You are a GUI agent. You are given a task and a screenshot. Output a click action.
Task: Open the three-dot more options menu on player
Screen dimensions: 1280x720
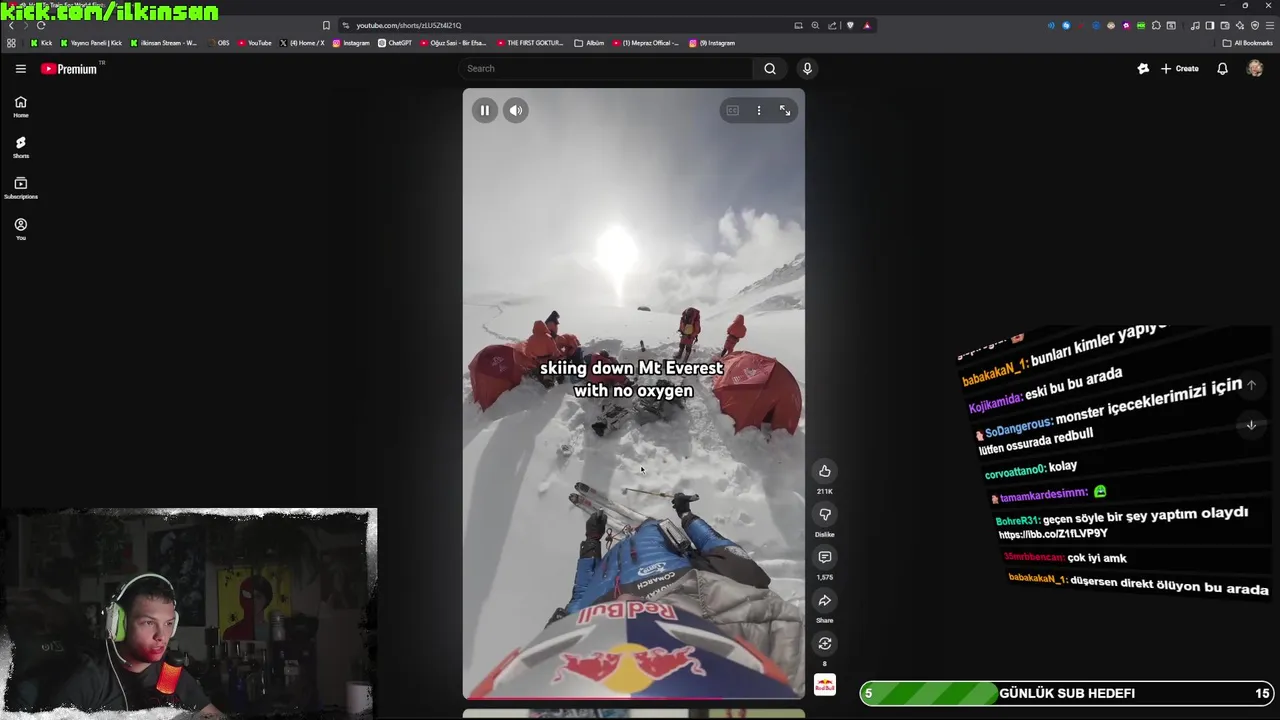[x=759, y=111]
